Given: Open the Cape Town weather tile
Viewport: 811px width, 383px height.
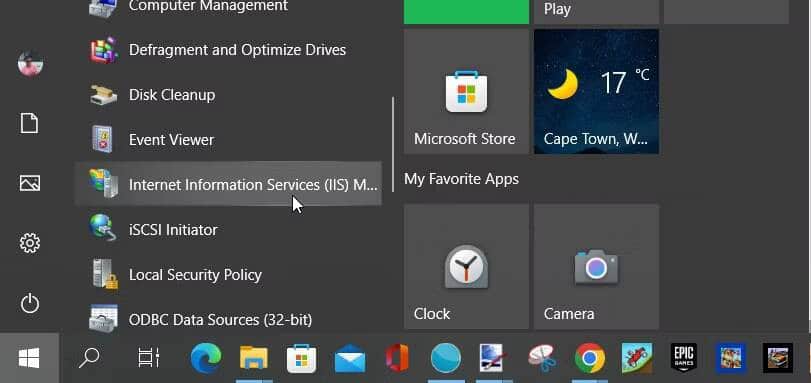Looking at the screenshot, I should (x=596, y=92).
